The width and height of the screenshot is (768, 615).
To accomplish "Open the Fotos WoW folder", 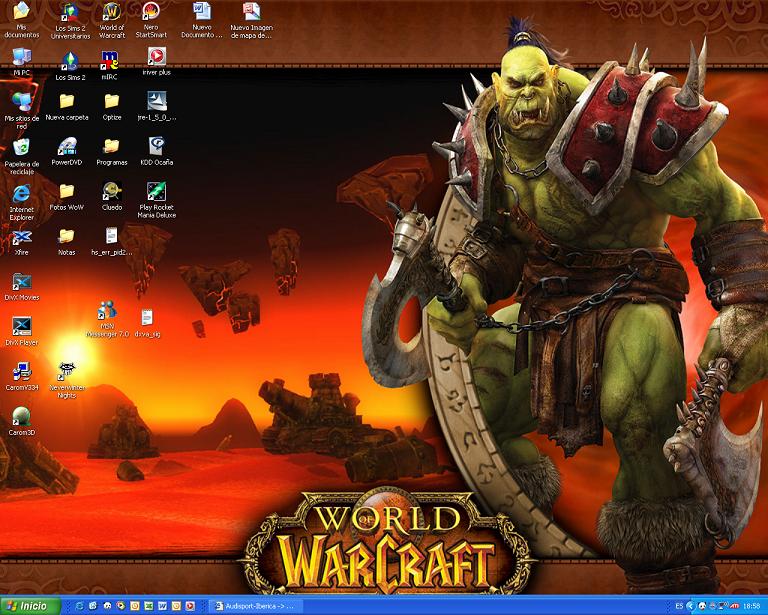I will pos(67,197).
